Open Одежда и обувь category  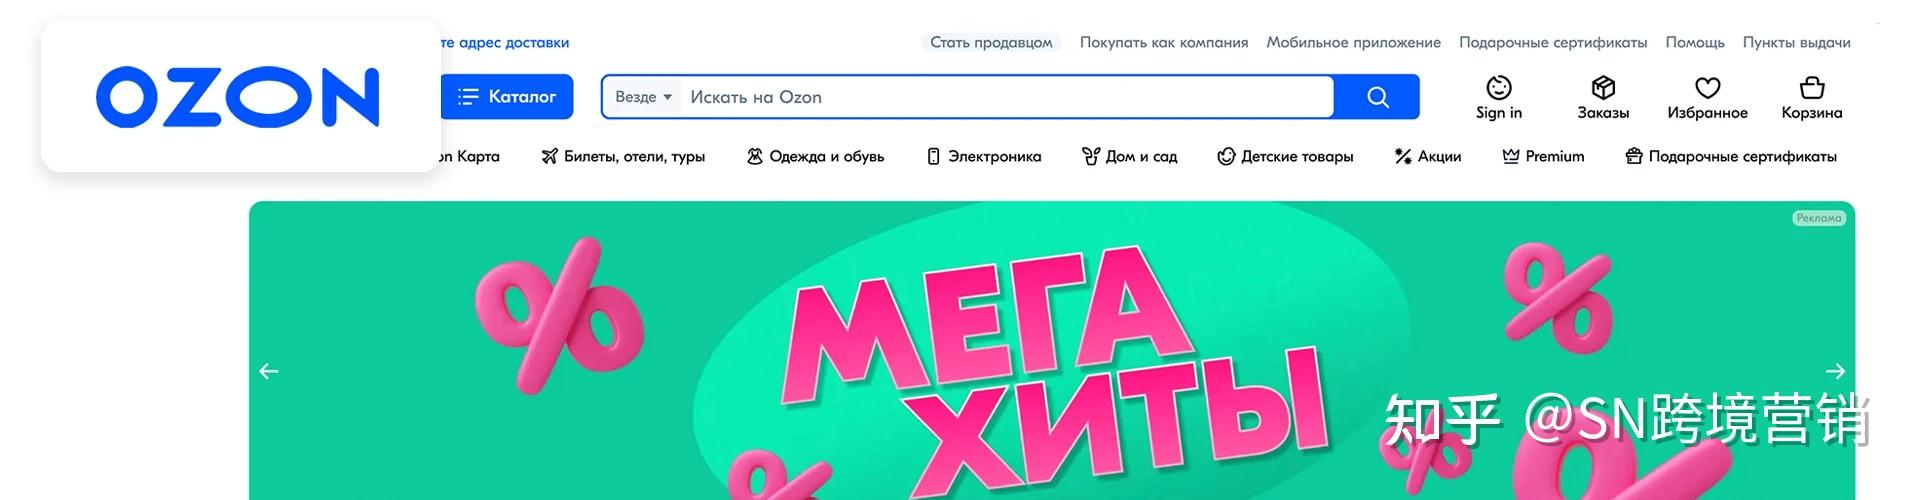point(815,156)
